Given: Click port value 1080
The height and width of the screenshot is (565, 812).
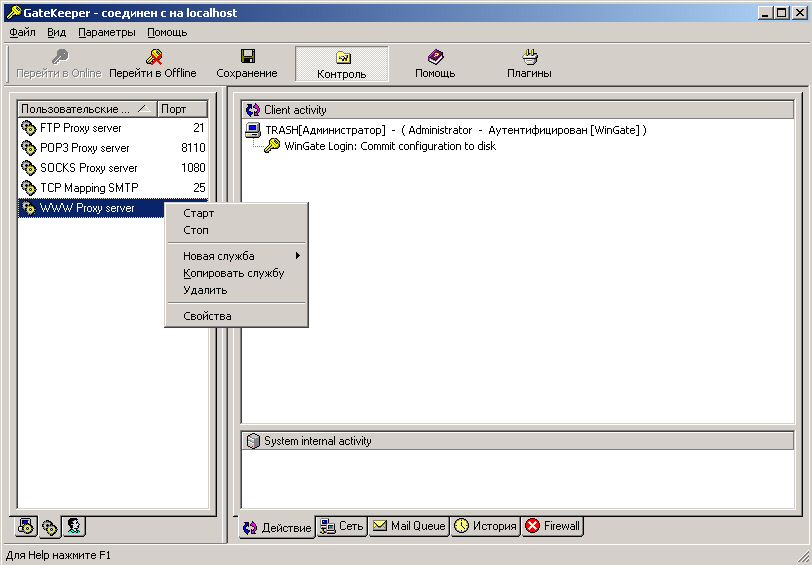Looking at the screenshot, I should point(193,168).
